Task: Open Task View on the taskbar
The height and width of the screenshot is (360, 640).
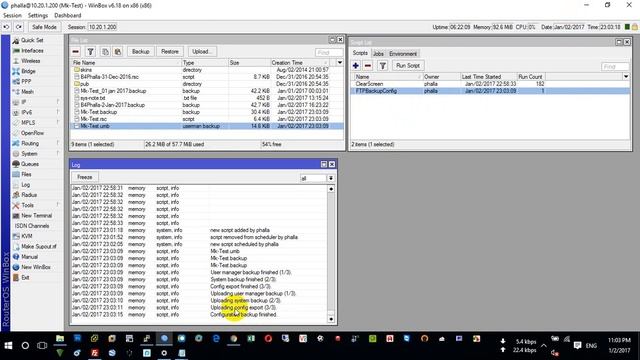Action: [x=42, y=346]
